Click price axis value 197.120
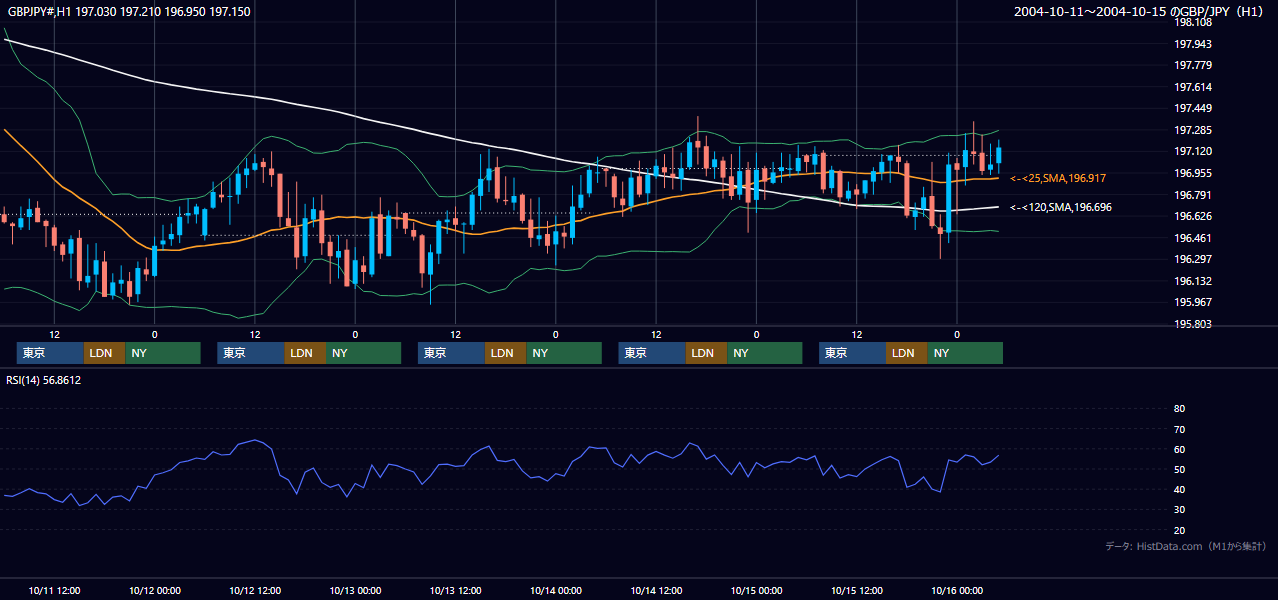 [x=1192, y=151]
